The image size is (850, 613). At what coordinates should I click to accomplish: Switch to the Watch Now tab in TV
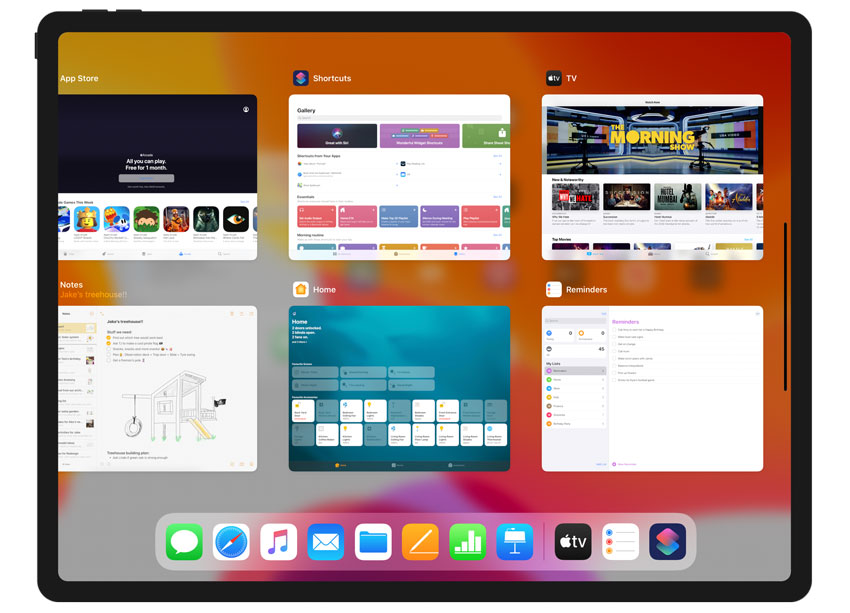point(595,254)
